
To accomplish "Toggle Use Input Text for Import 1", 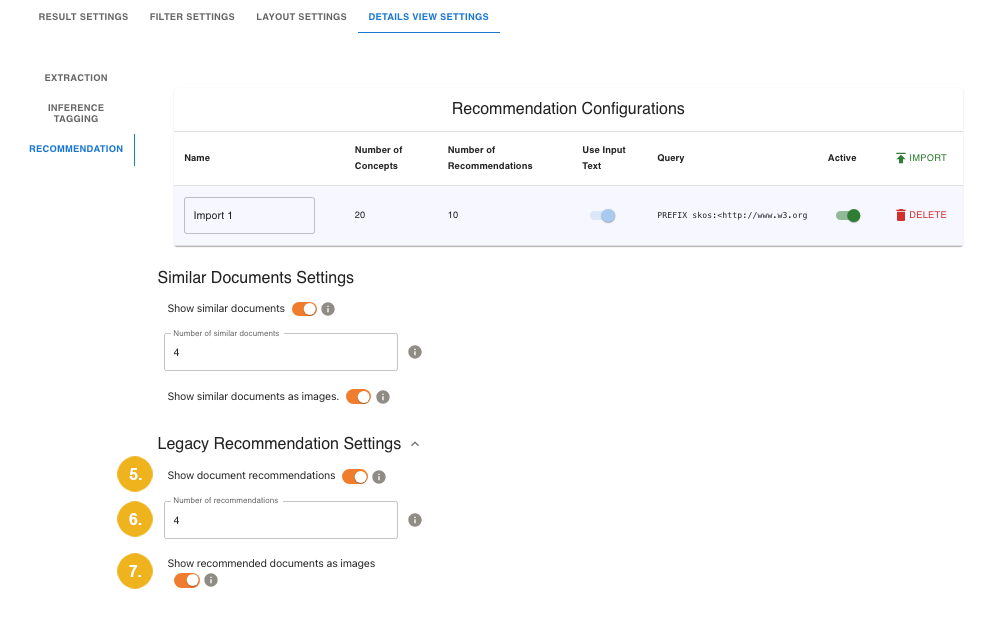I will point(602,215).
